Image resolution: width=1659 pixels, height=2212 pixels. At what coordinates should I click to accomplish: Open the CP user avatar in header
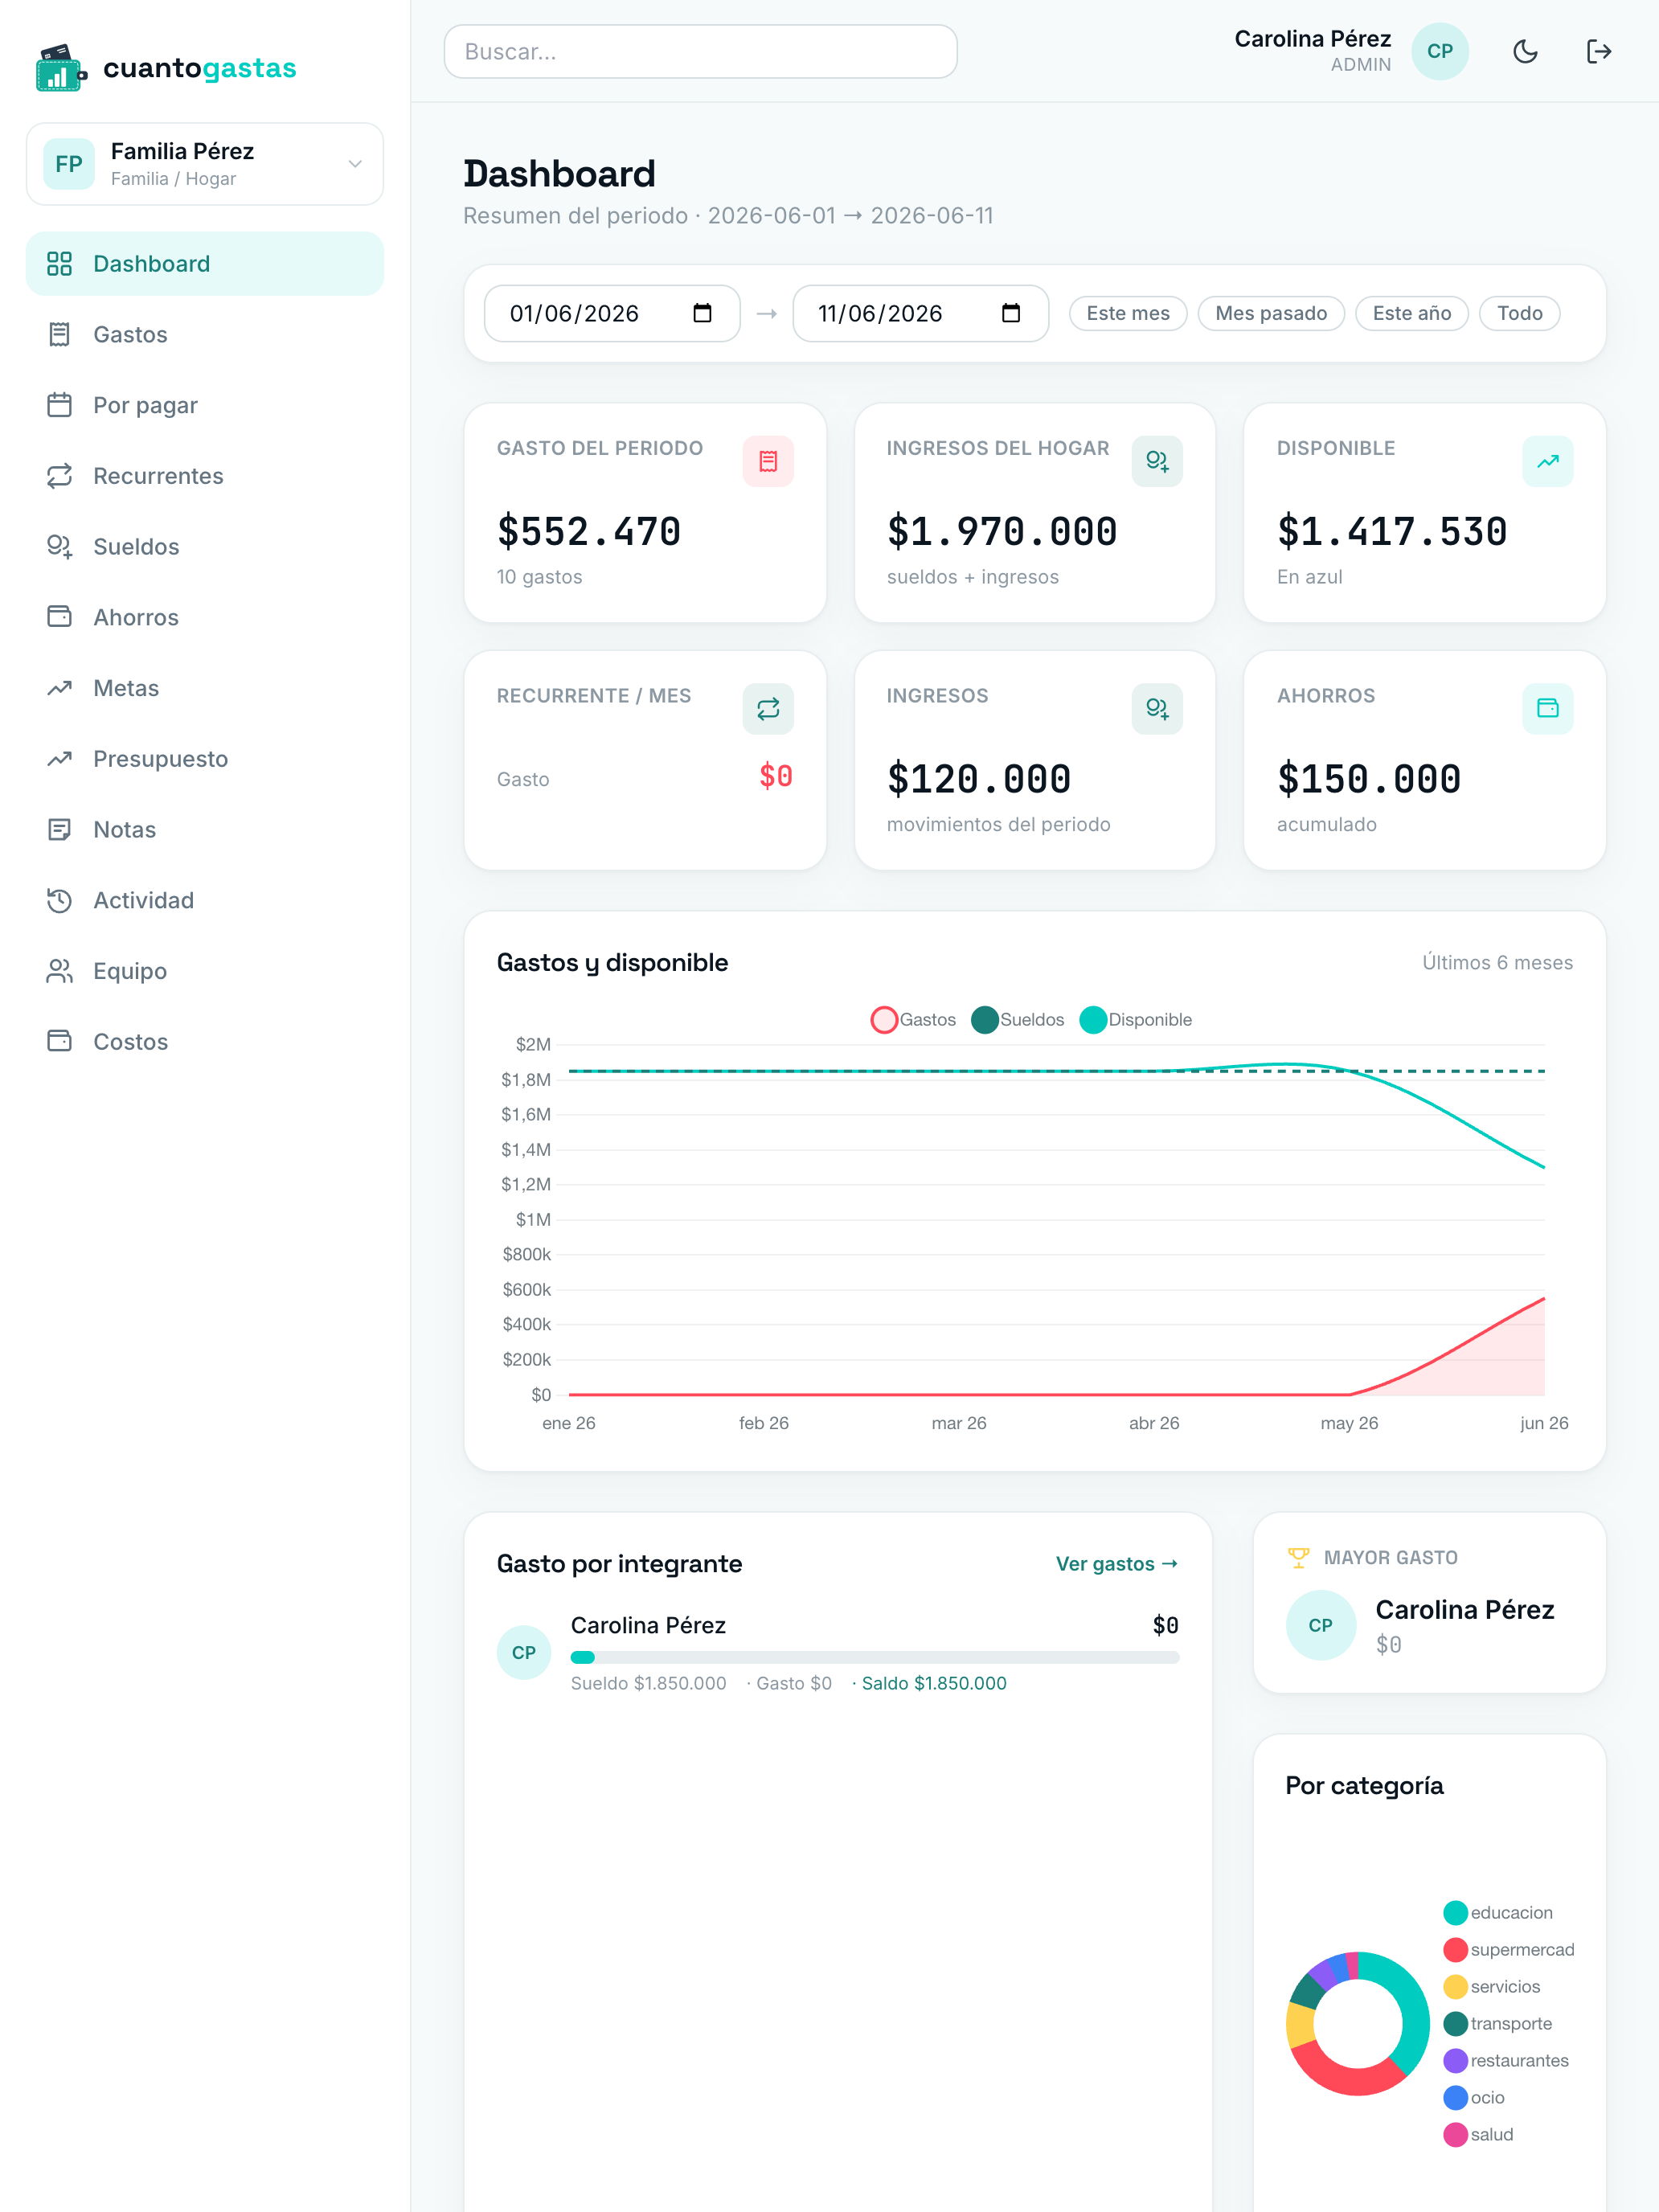(1439, 51)
